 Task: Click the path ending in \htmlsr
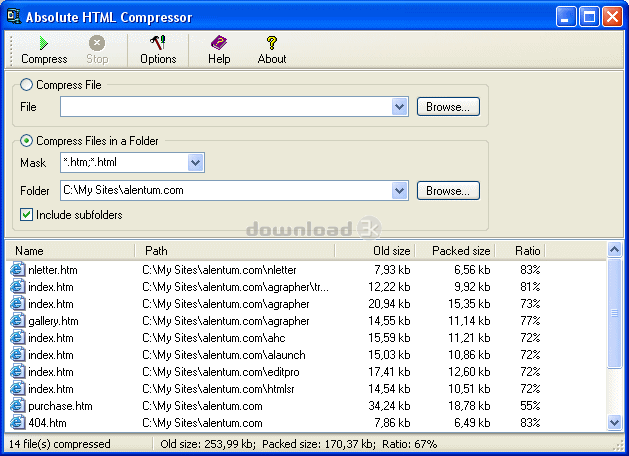218,389
